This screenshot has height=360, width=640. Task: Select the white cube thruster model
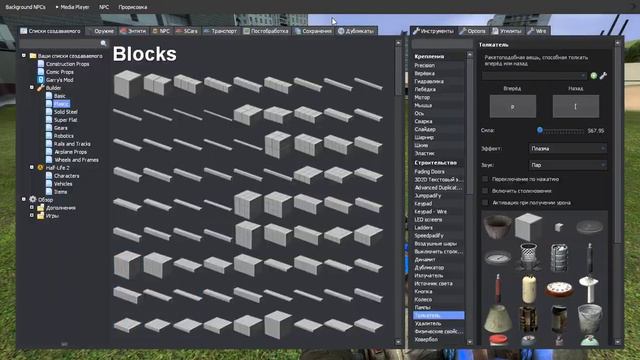tap(528, 227)
